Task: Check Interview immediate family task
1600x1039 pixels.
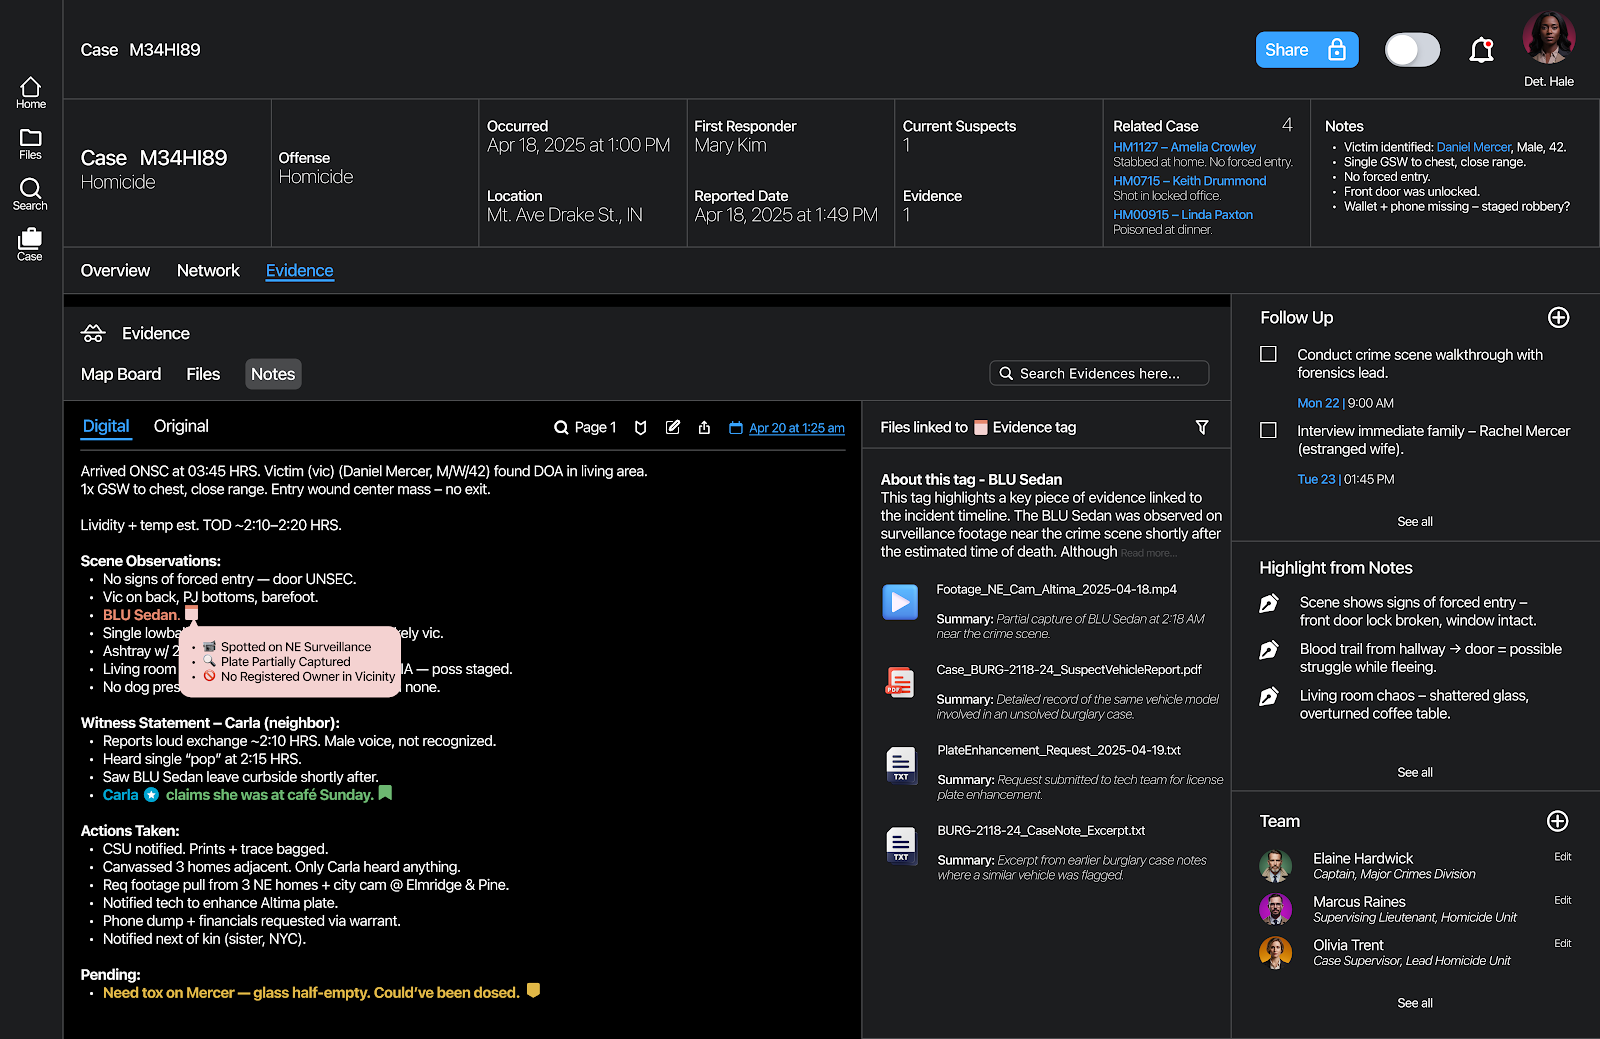Action: [1268, 430]
